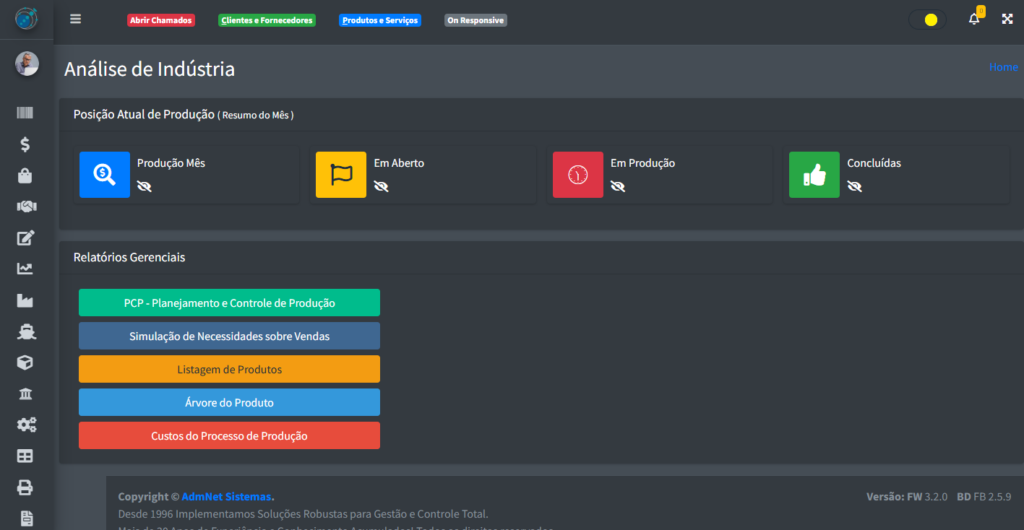Open PCP - Planejamento e Controle de Produção
Viewport: 1024px width, 530px height.
click(229, 302)
